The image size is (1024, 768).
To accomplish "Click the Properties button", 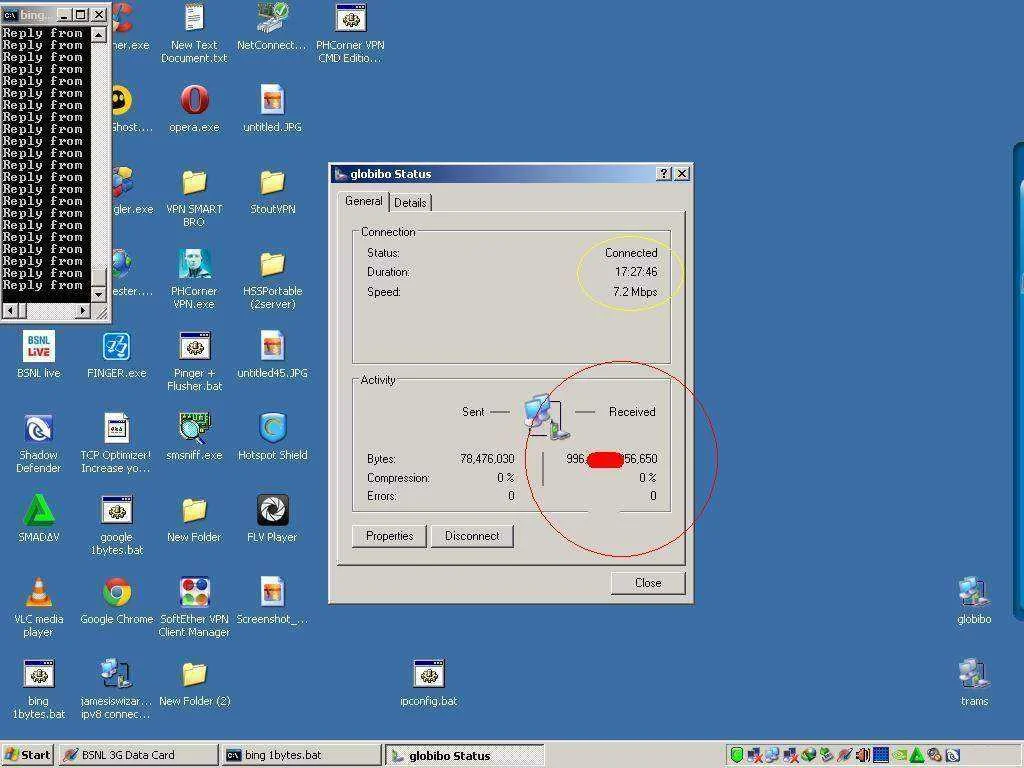I will 389,536.
